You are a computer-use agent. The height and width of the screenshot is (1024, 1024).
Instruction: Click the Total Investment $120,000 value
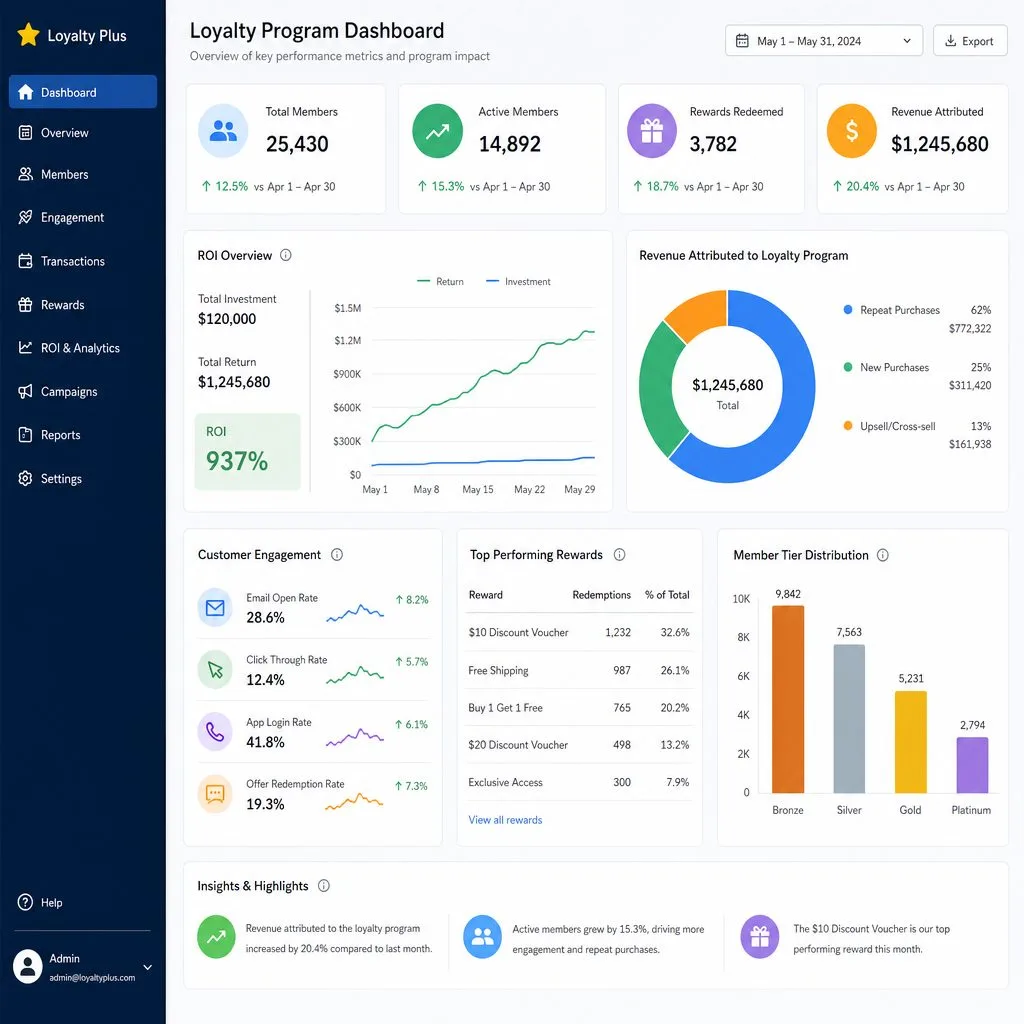227,319
